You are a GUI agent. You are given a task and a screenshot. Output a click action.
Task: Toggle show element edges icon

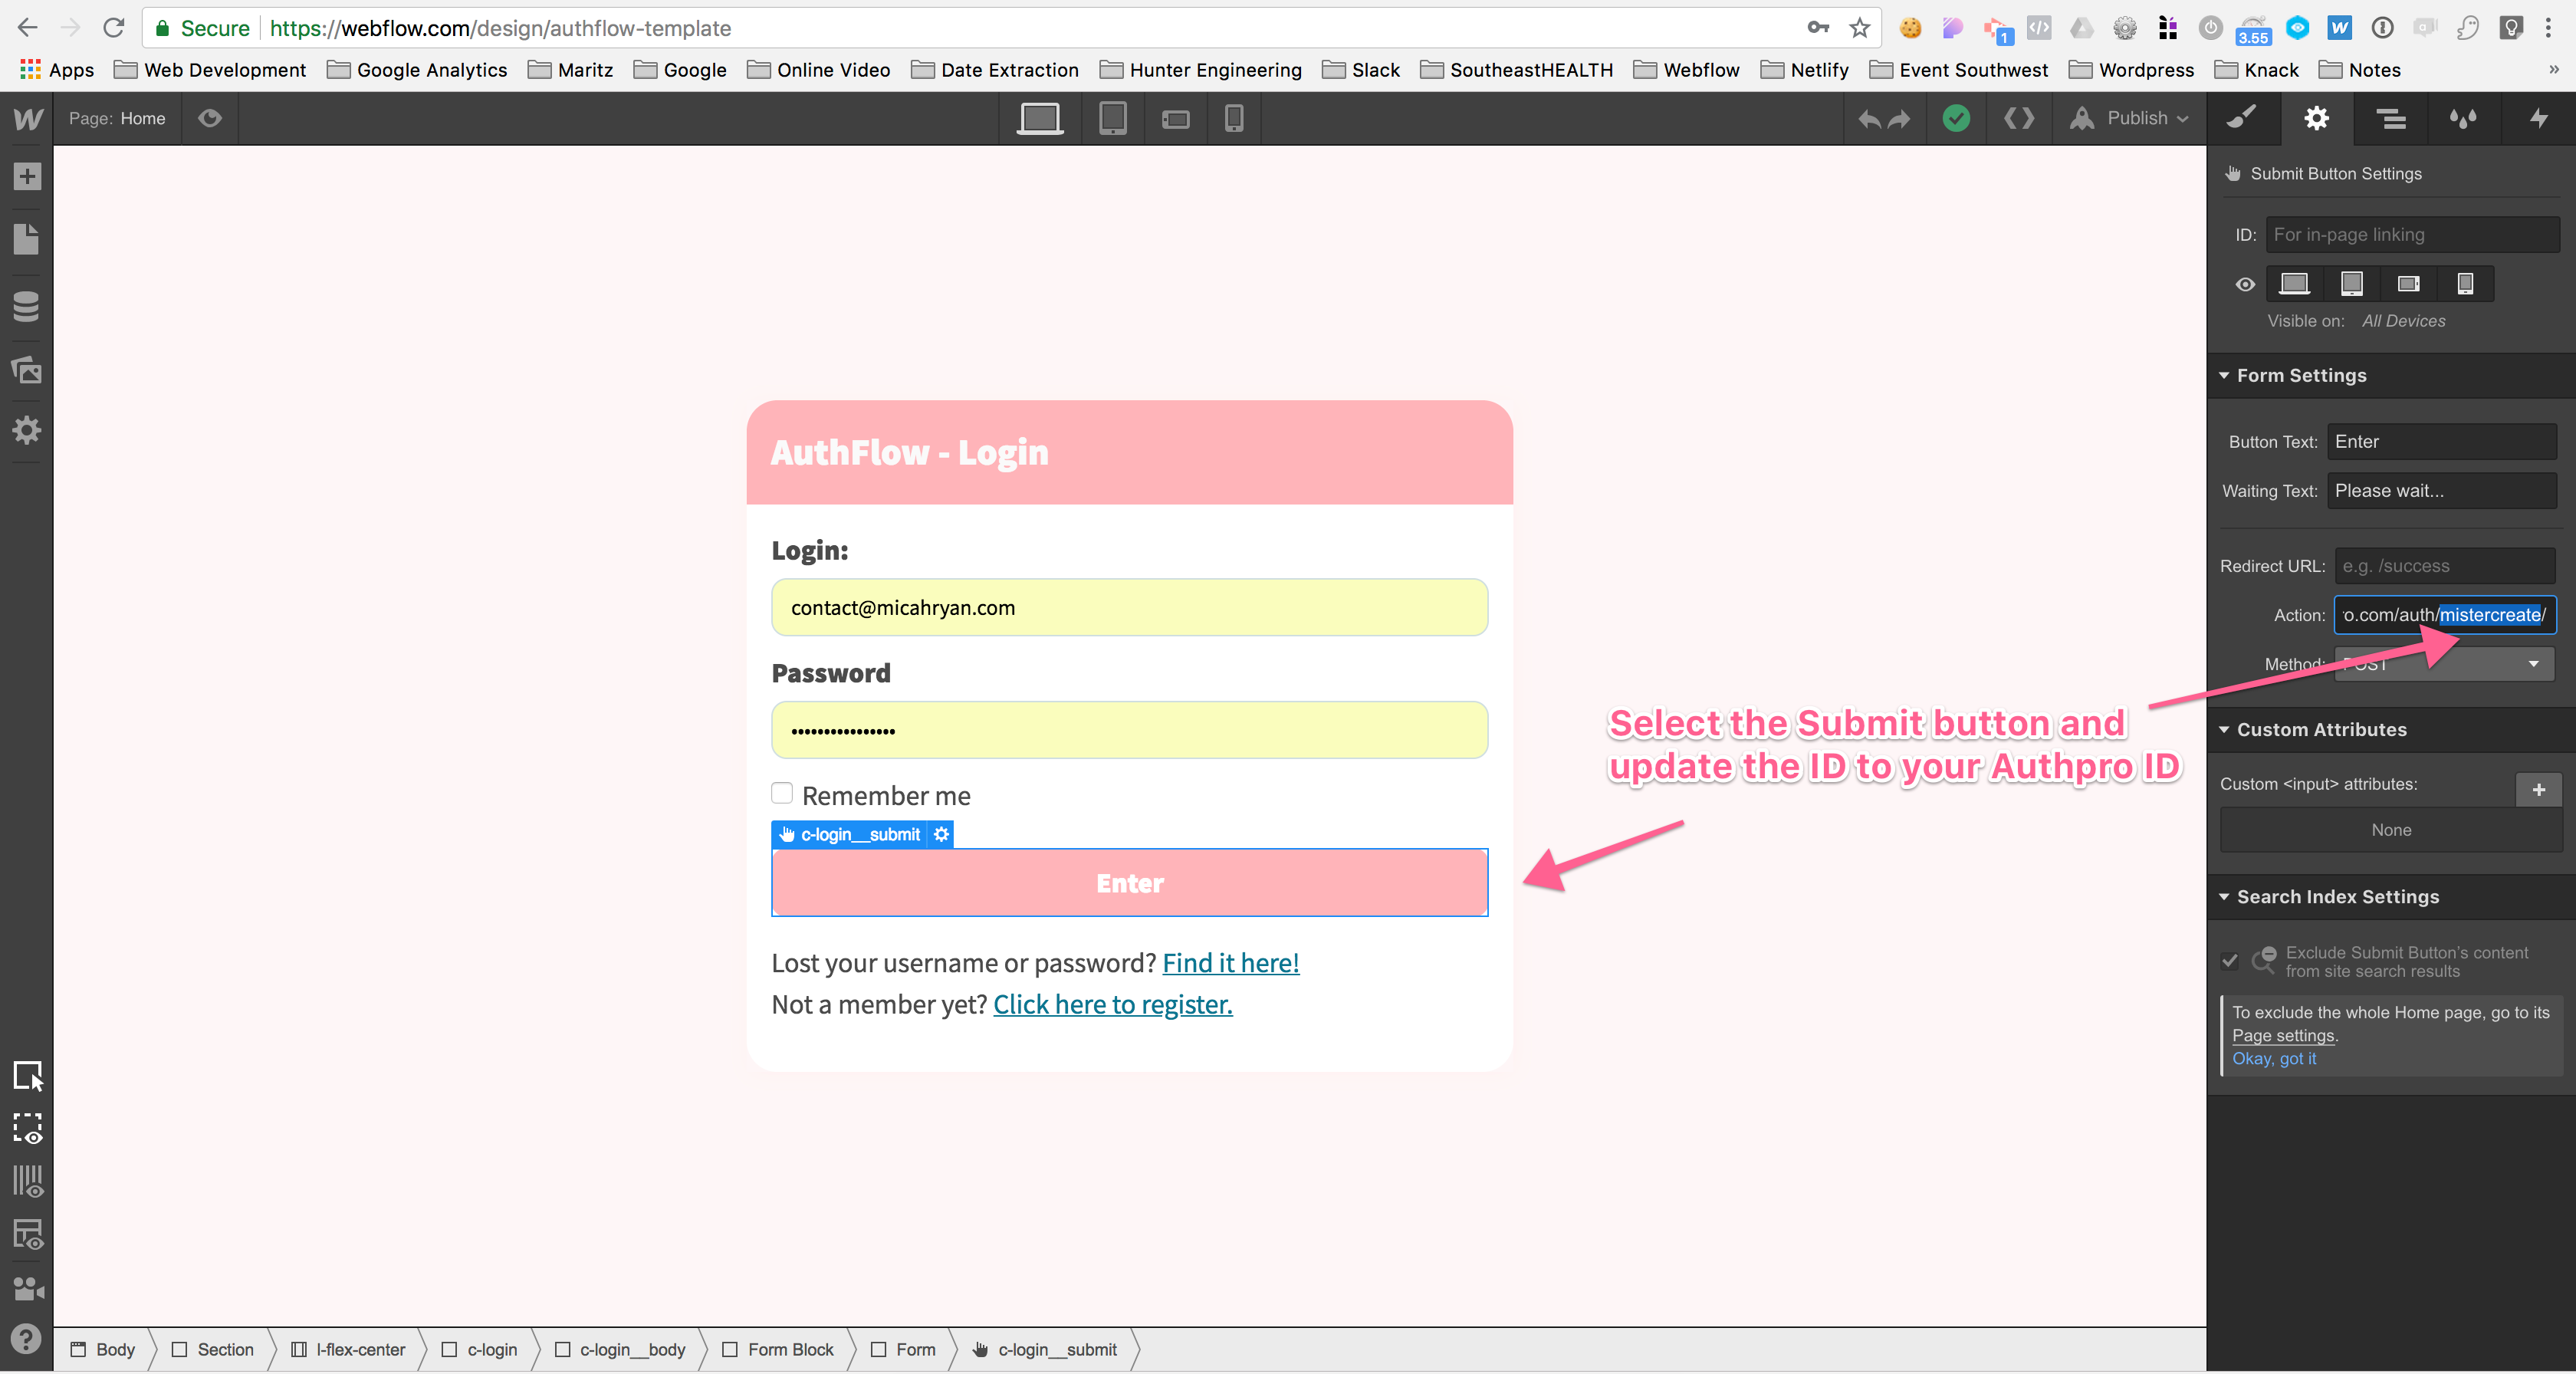[27, 1129]
